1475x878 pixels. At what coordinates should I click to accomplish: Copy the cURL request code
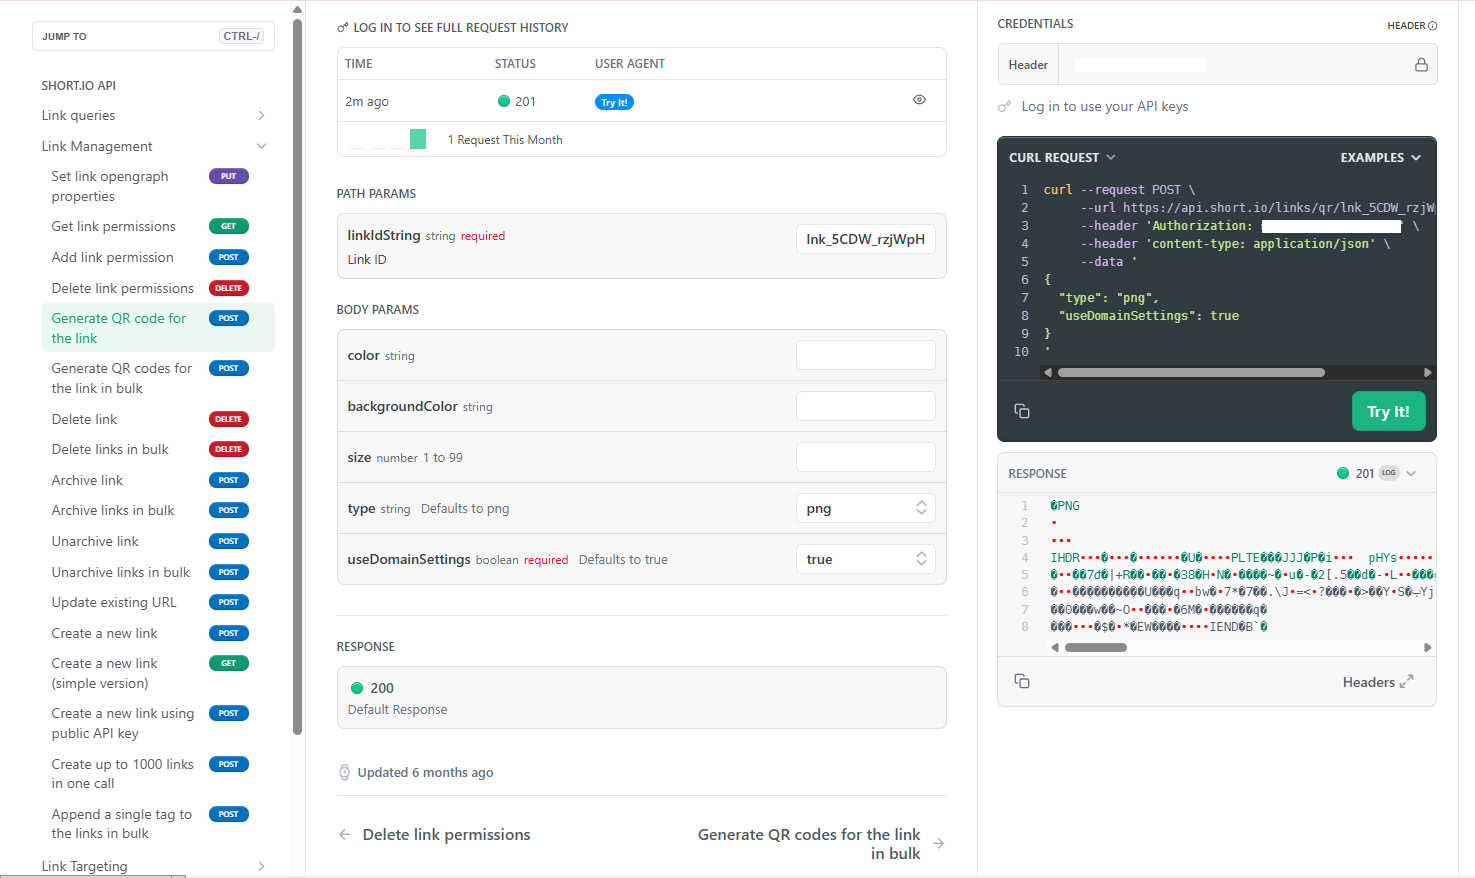1022,411
